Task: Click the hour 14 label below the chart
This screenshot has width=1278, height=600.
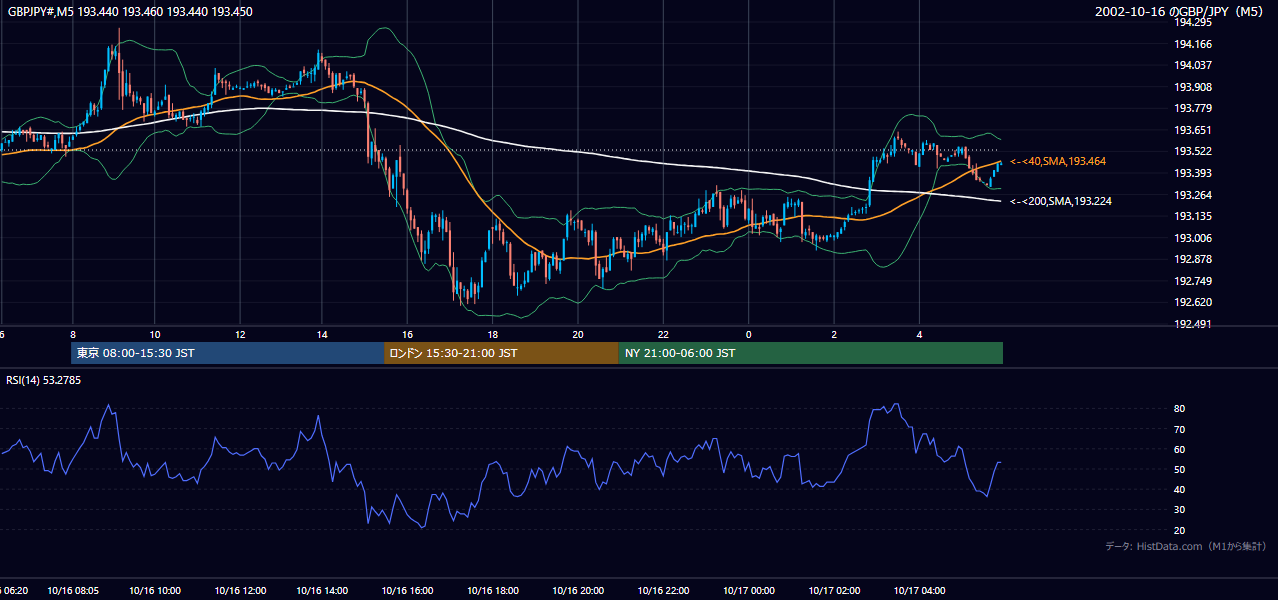Action: click(323, 334)
